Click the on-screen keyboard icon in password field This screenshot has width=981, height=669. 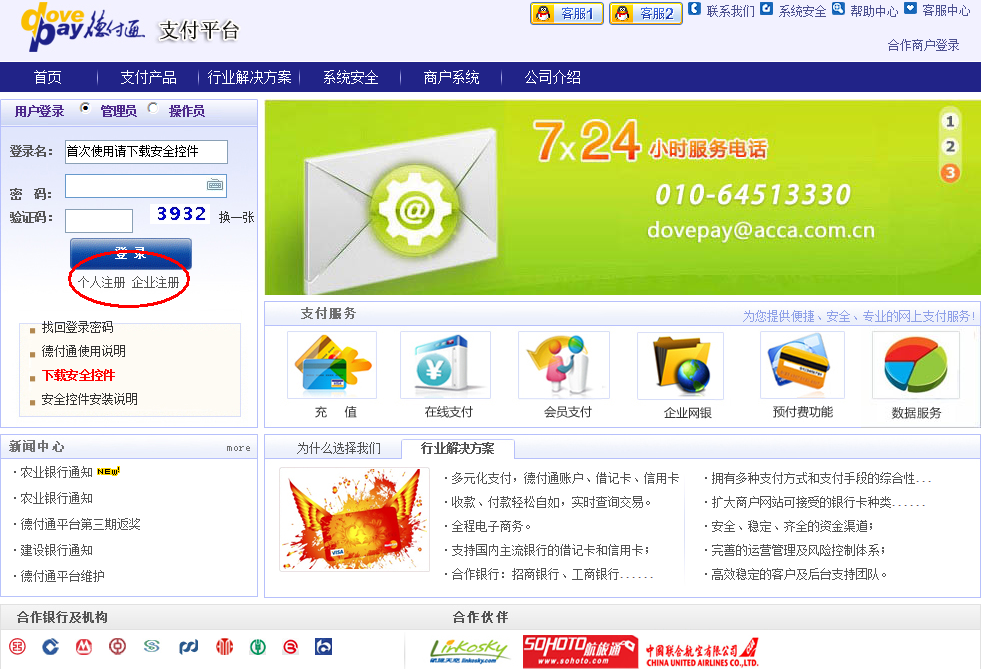coord(215,185)
